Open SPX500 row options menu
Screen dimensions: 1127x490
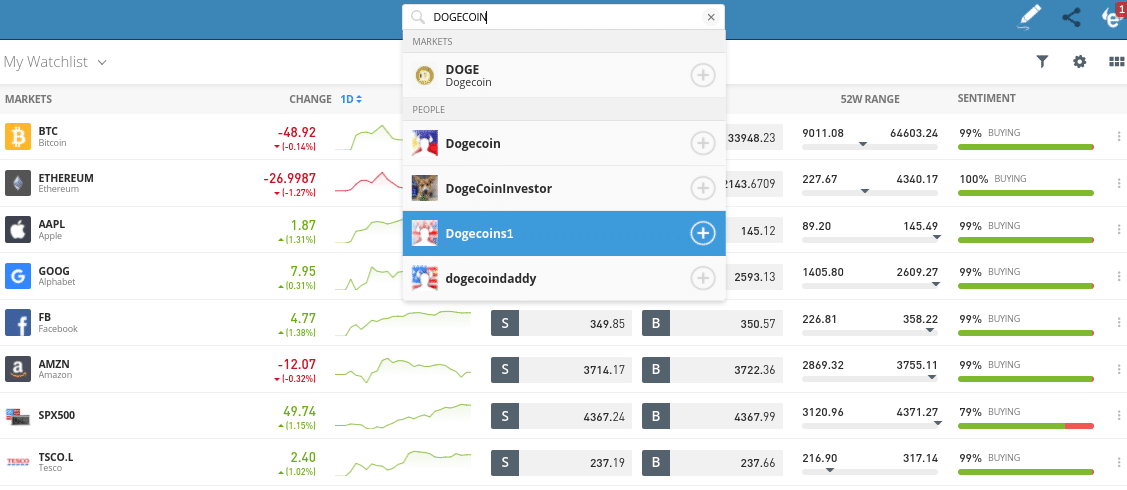[1118, 415]
